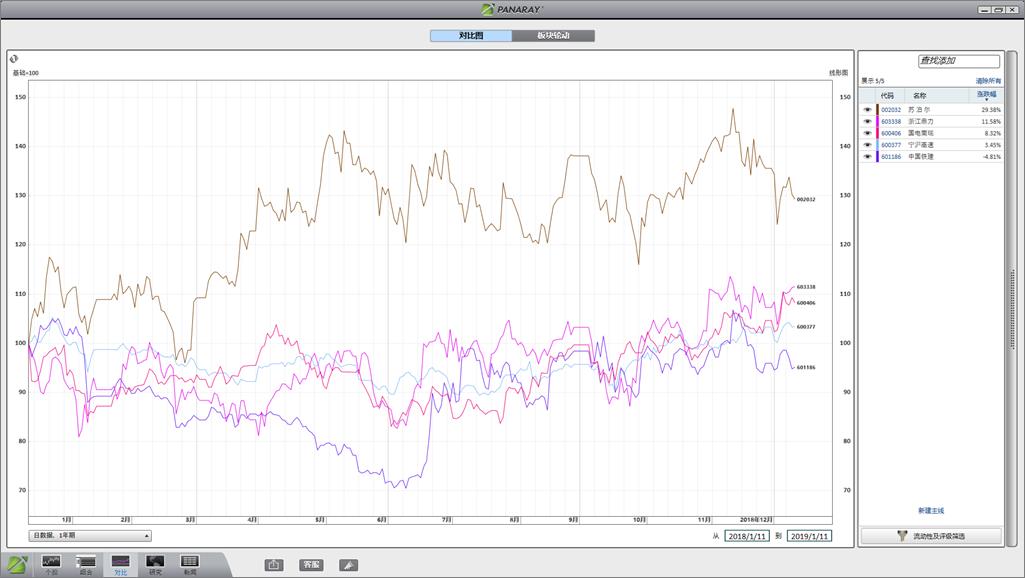The width and height of the screenshot is (1025, 578).
Task: Focus the 查找添加 search input field
Action: click(958, 61)
